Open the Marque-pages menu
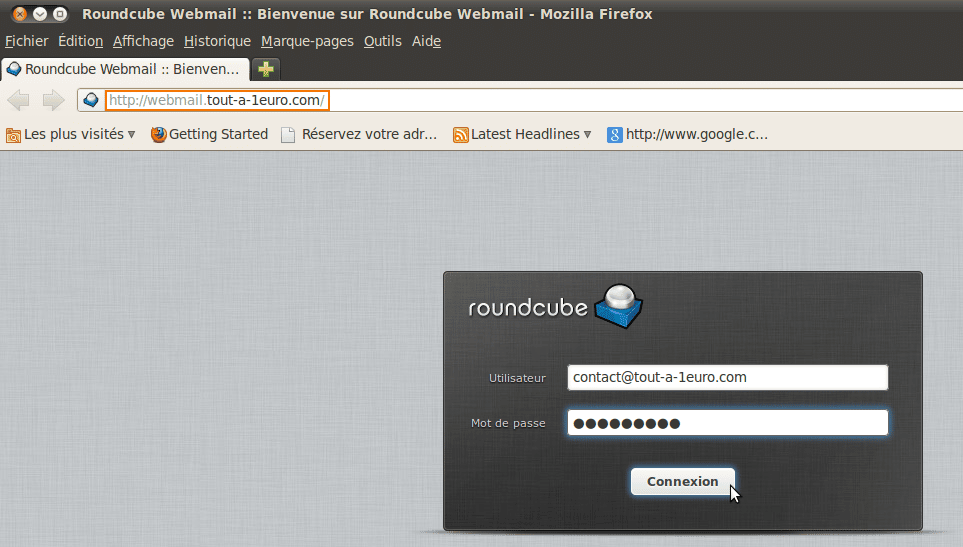 (x=307, y=41)
